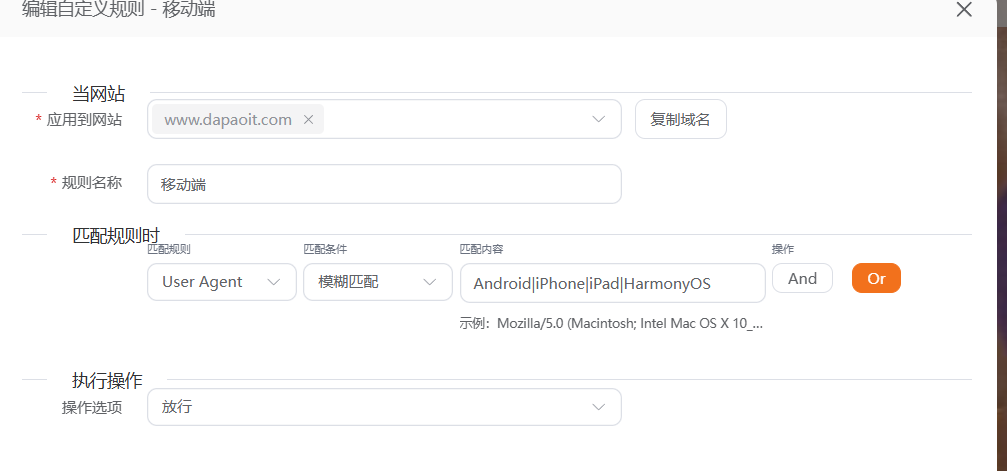This screenshot has width=1007, height=471.
Task: Open the User Agent match rule dropdown
Action: [222, 281]
